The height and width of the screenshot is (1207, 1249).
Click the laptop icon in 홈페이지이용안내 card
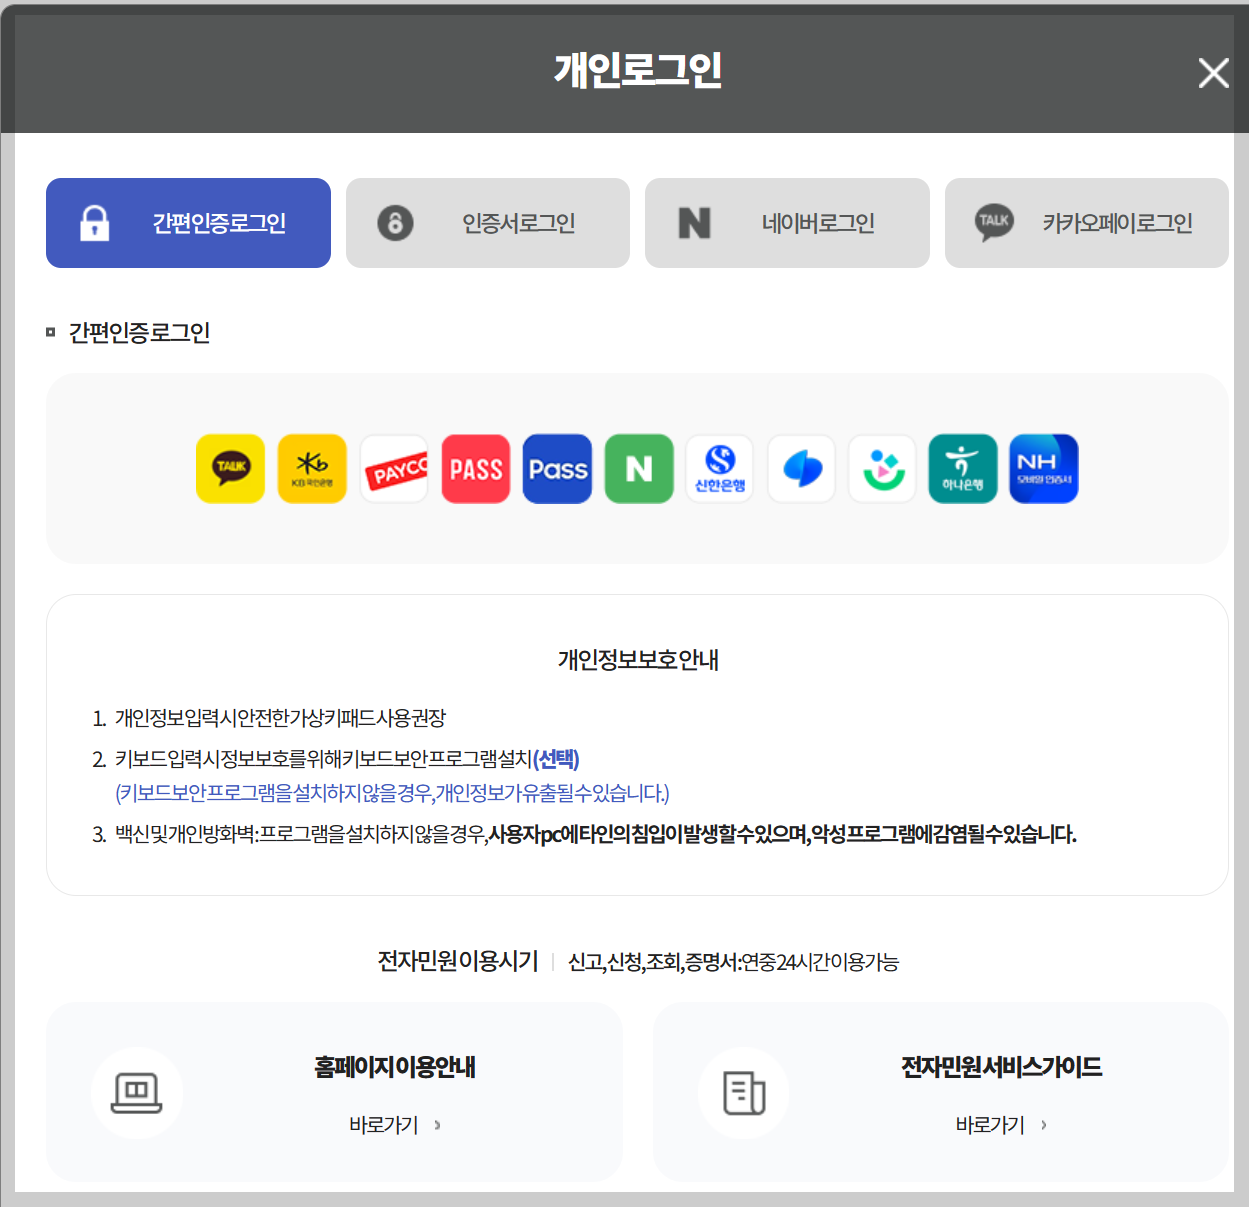(137, 1093)
